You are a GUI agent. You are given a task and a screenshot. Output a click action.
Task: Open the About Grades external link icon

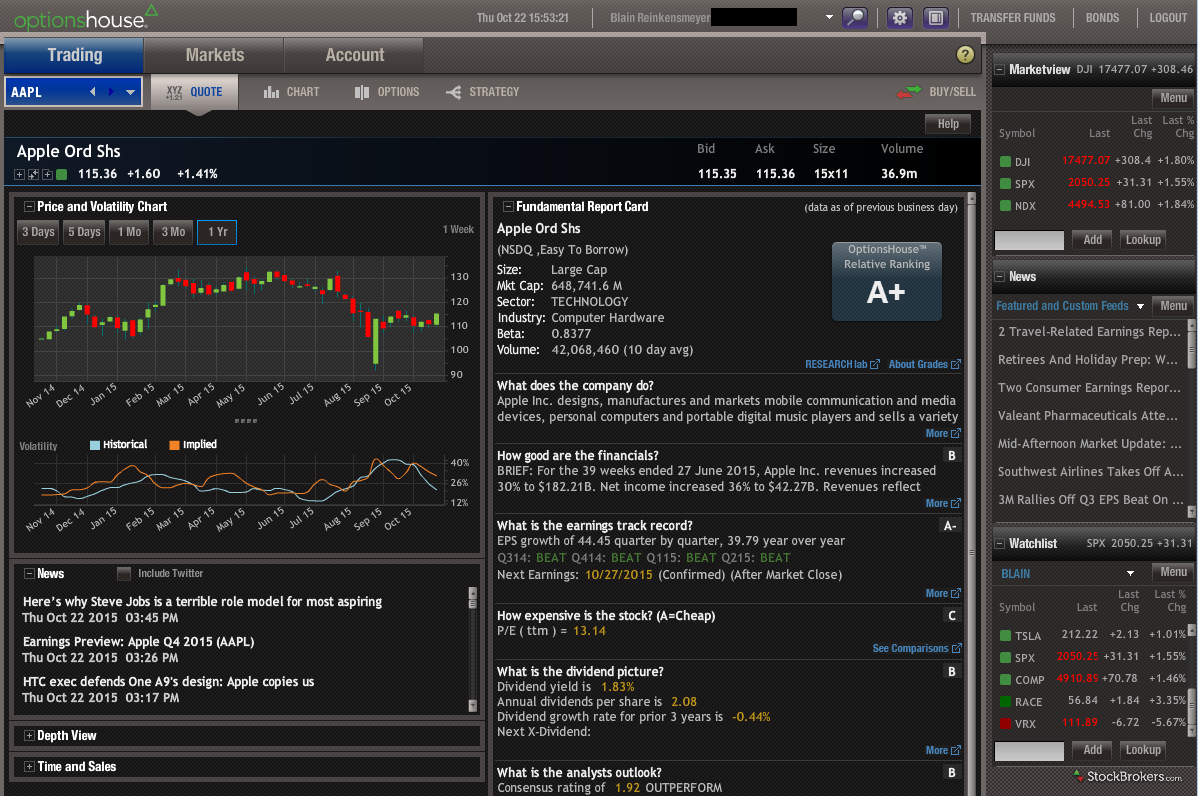956,364
